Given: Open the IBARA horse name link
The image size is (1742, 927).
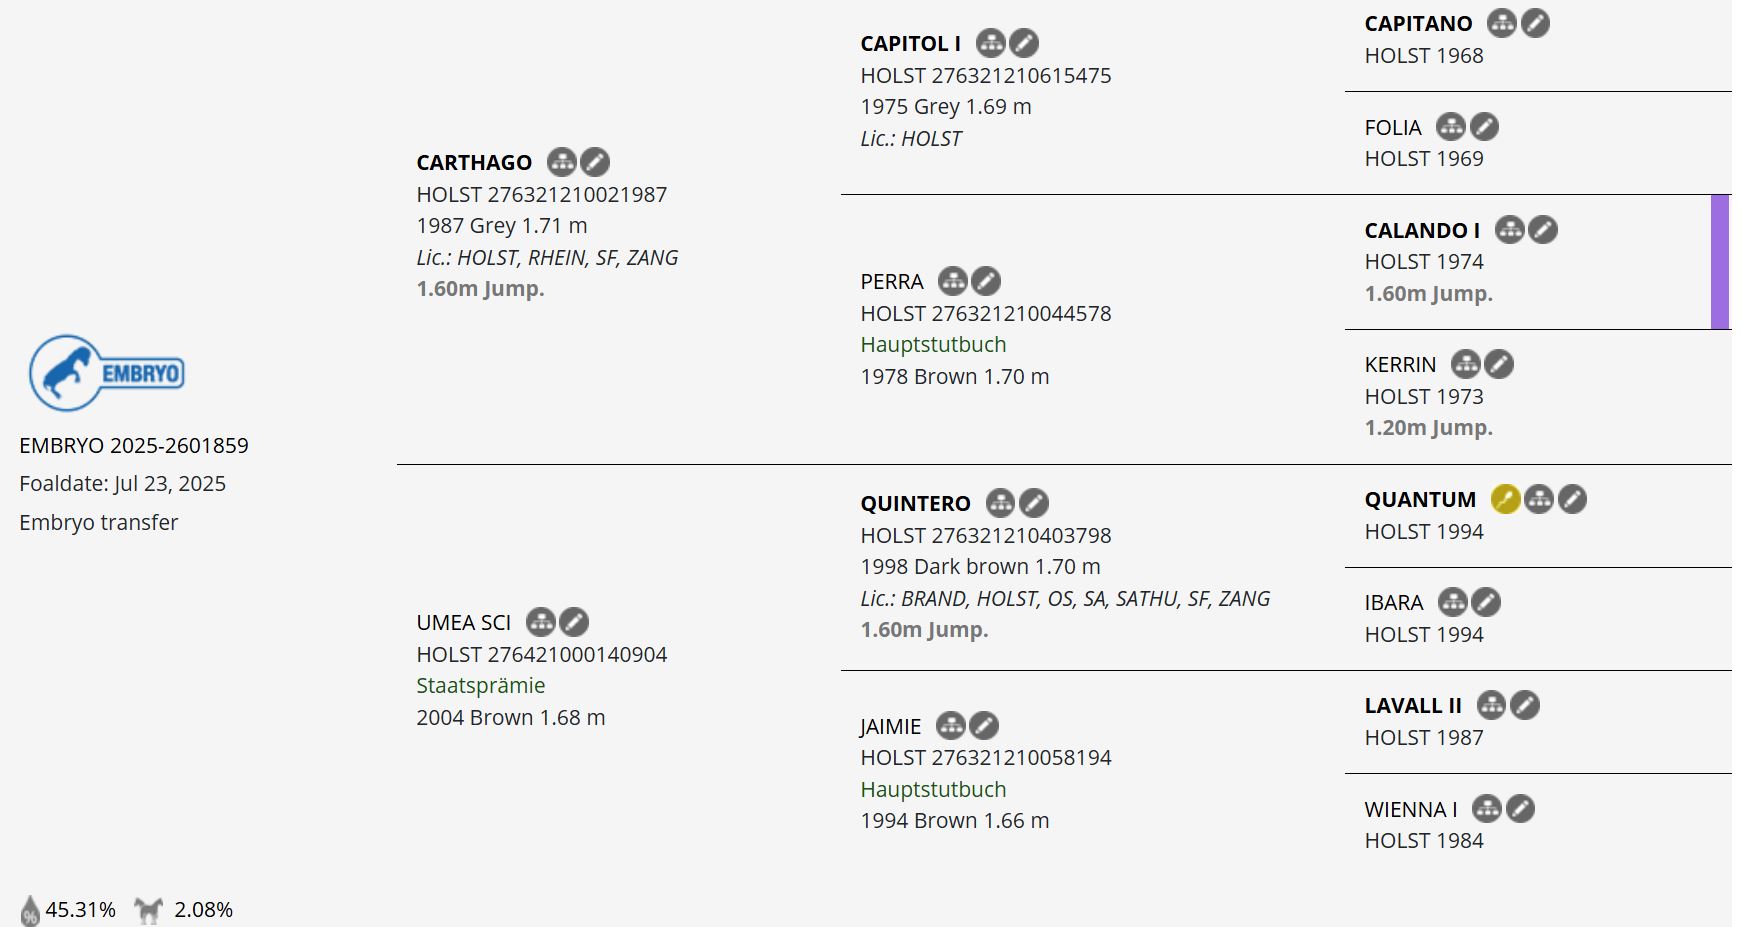Looking at the screenshot, I should tap(1393, 603).
